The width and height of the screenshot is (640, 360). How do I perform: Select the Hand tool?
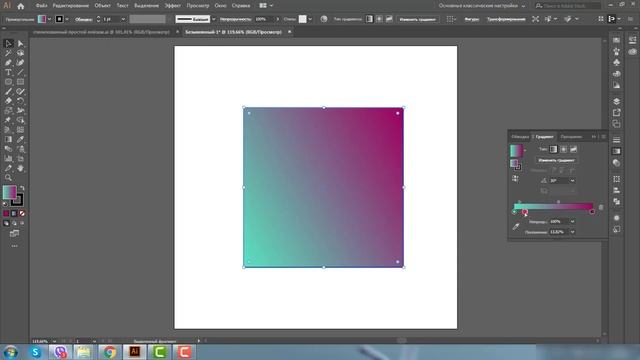tap(20, 168)
